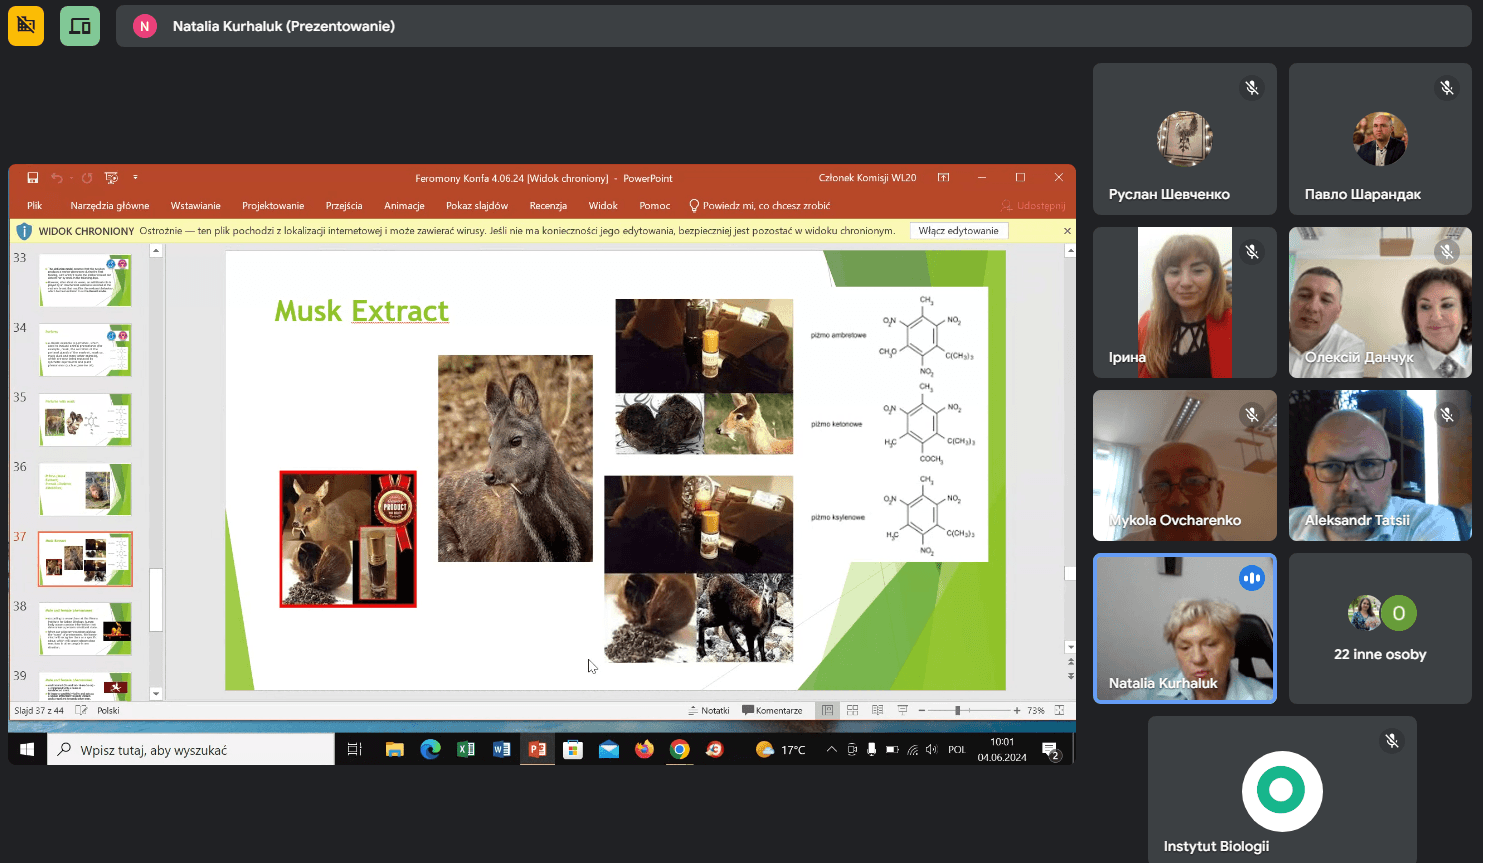Click the '22 inne osoby' participants tile
Viewport: 1485px width, 866px height.
(1380, 628)
